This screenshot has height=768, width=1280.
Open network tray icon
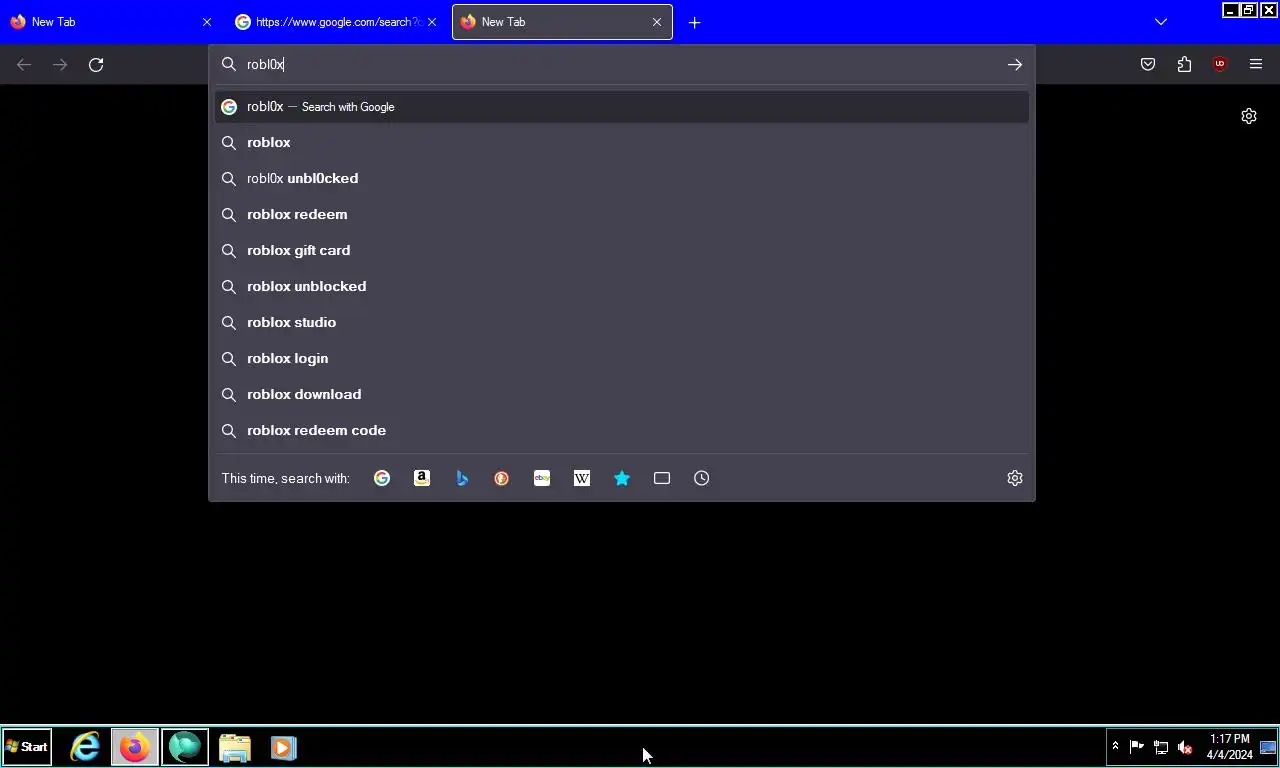coord(1161,747)
